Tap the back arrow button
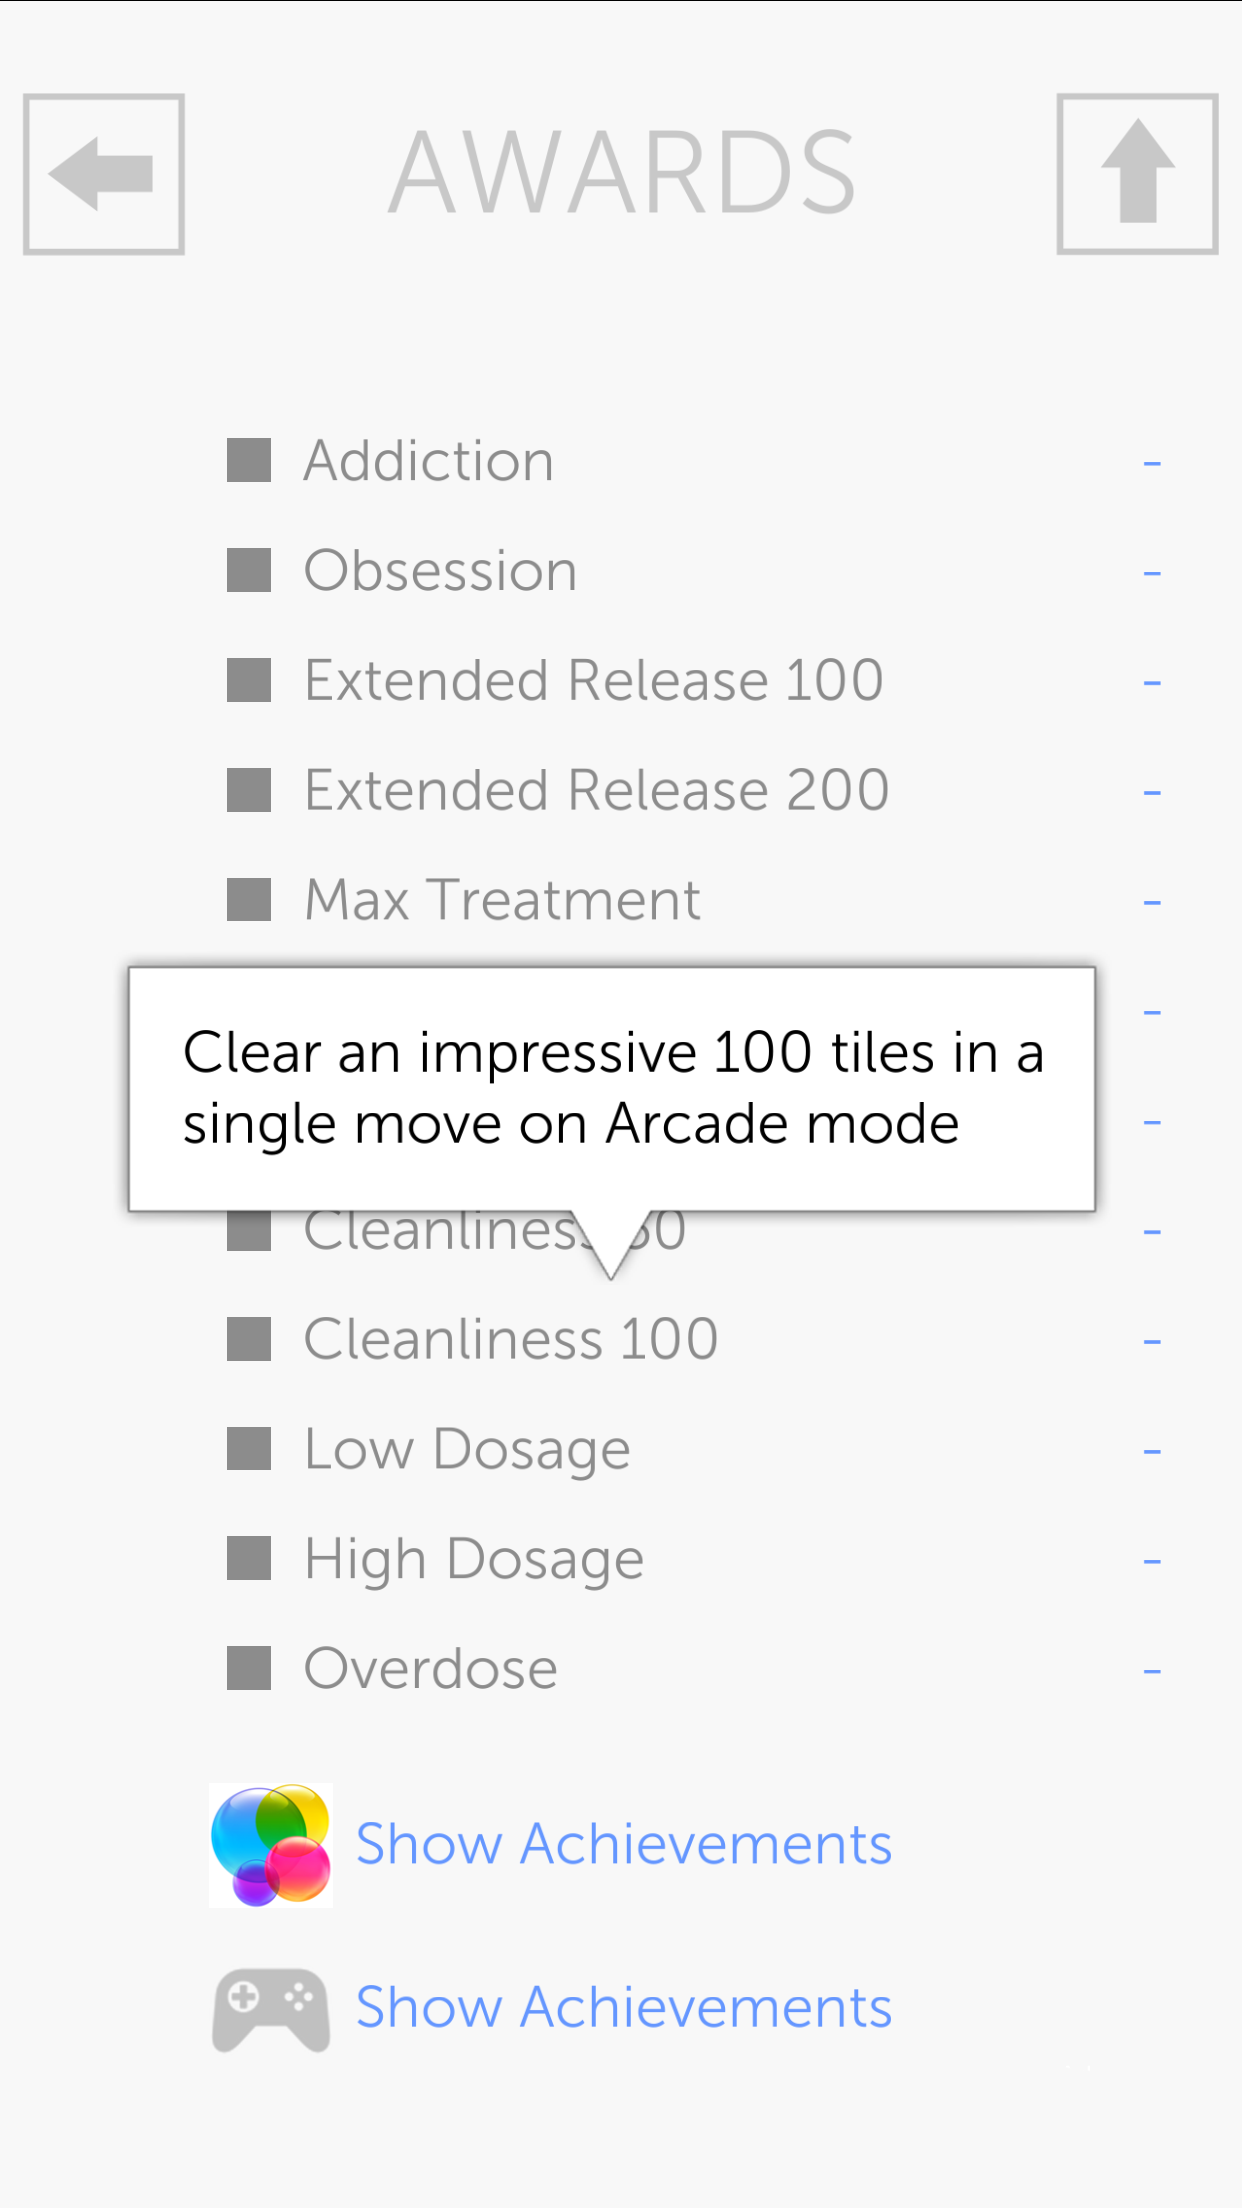Image resolution: width=1242 pixels, height=2208 pixels. (x=104, y=174)
